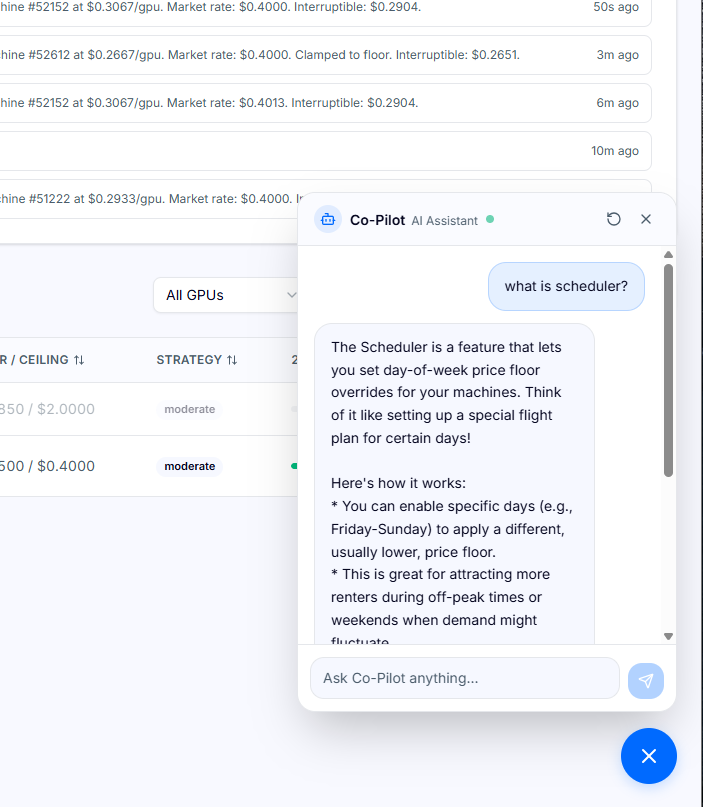Click the log entry for machine #51222

[x=149, y=199]
